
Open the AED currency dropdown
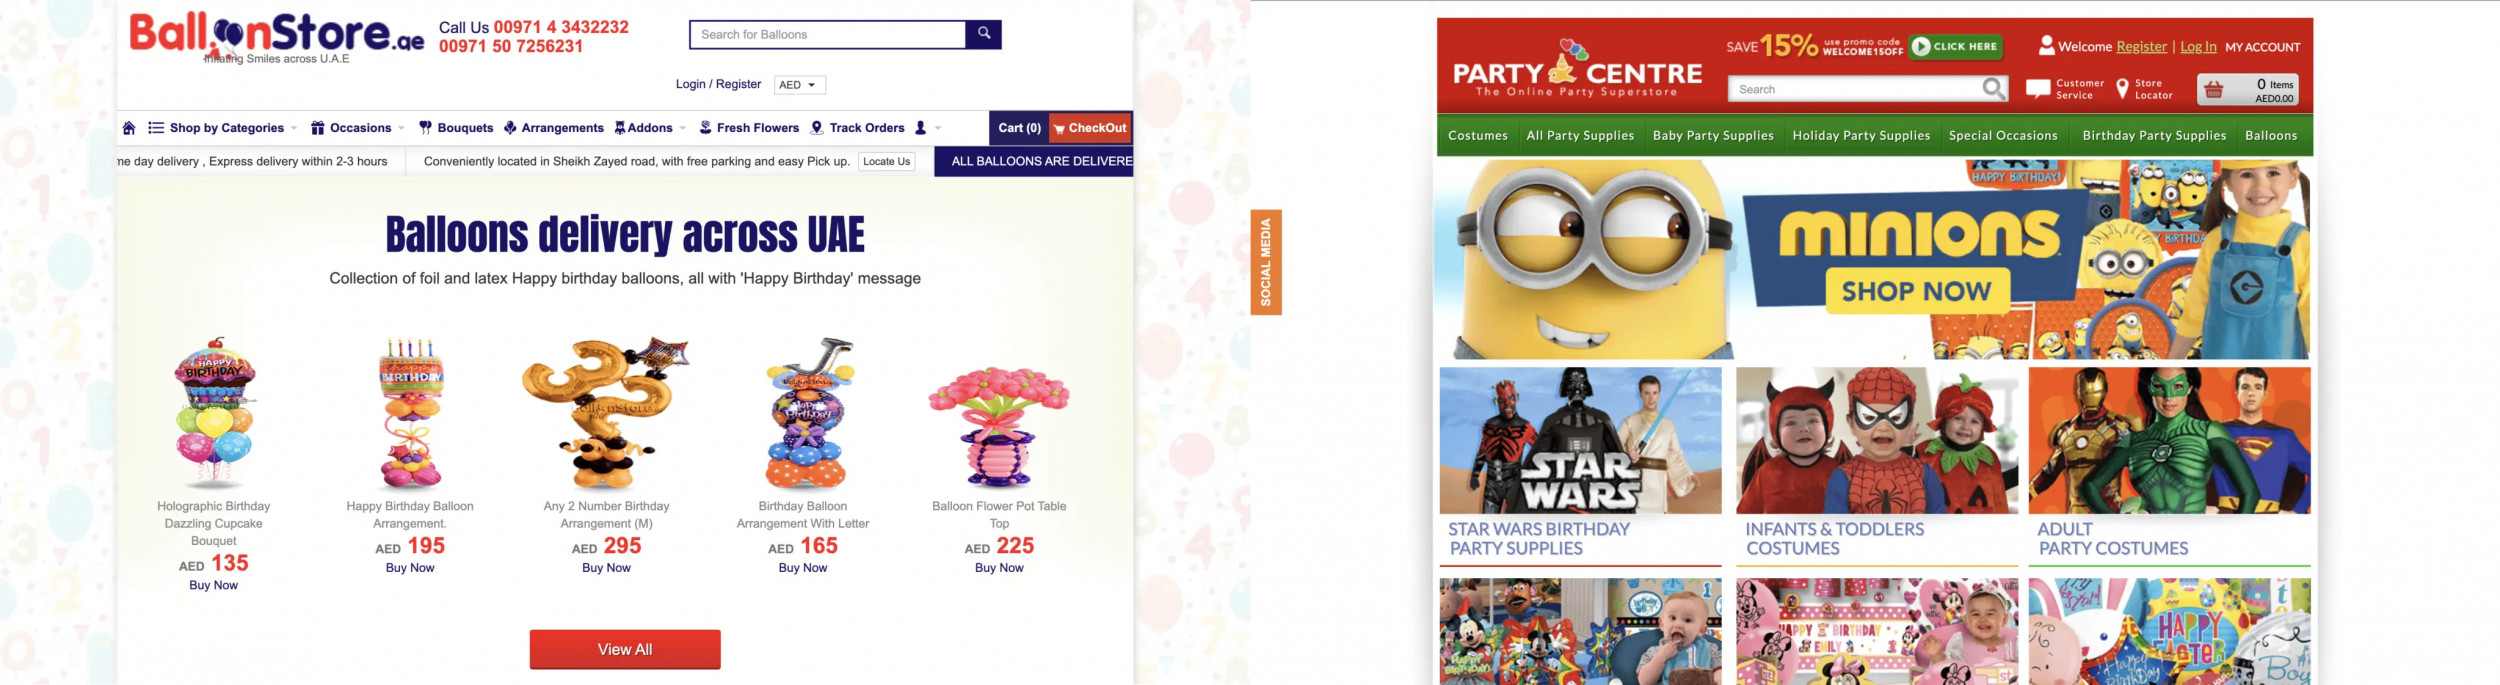point(800,85)
